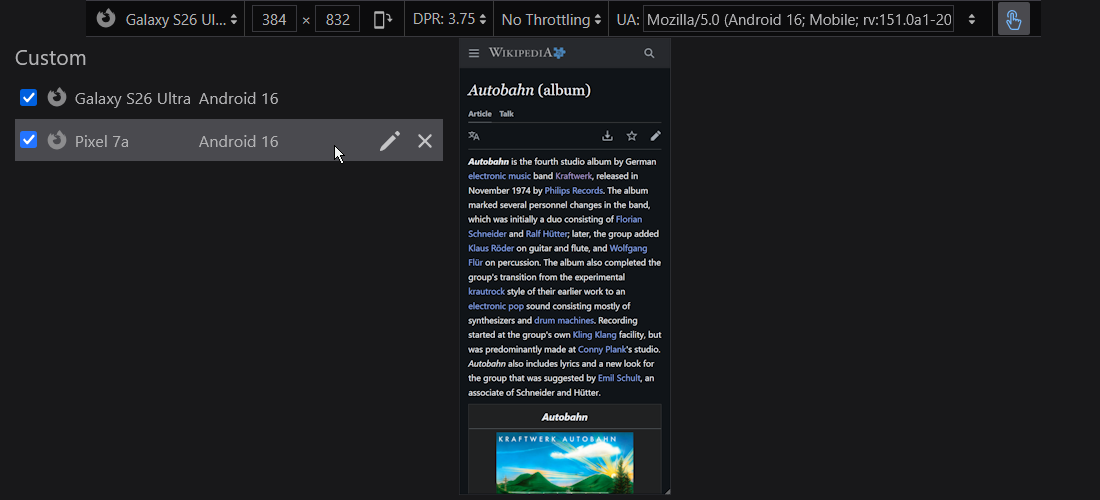
Task: Rotate the viewport orientation
Action: coord(383,19)
